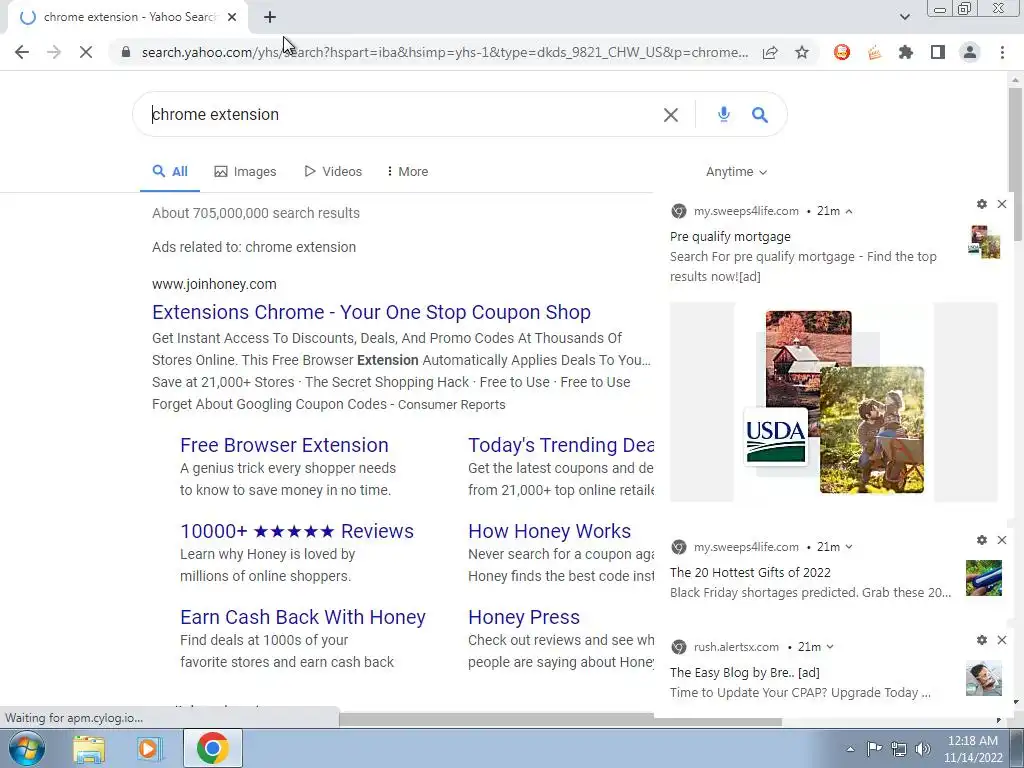Click The Easy Blog by Bre.. title
The image size is (1024, 768).
744,672
